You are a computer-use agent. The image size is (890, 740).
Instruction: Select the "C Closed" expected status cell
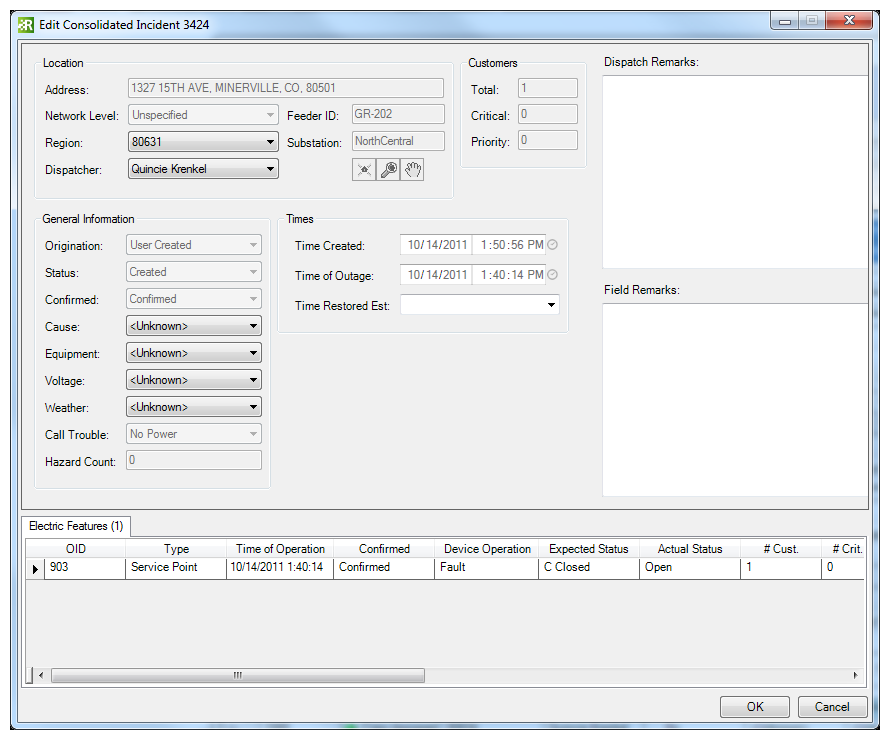[589, 567]
